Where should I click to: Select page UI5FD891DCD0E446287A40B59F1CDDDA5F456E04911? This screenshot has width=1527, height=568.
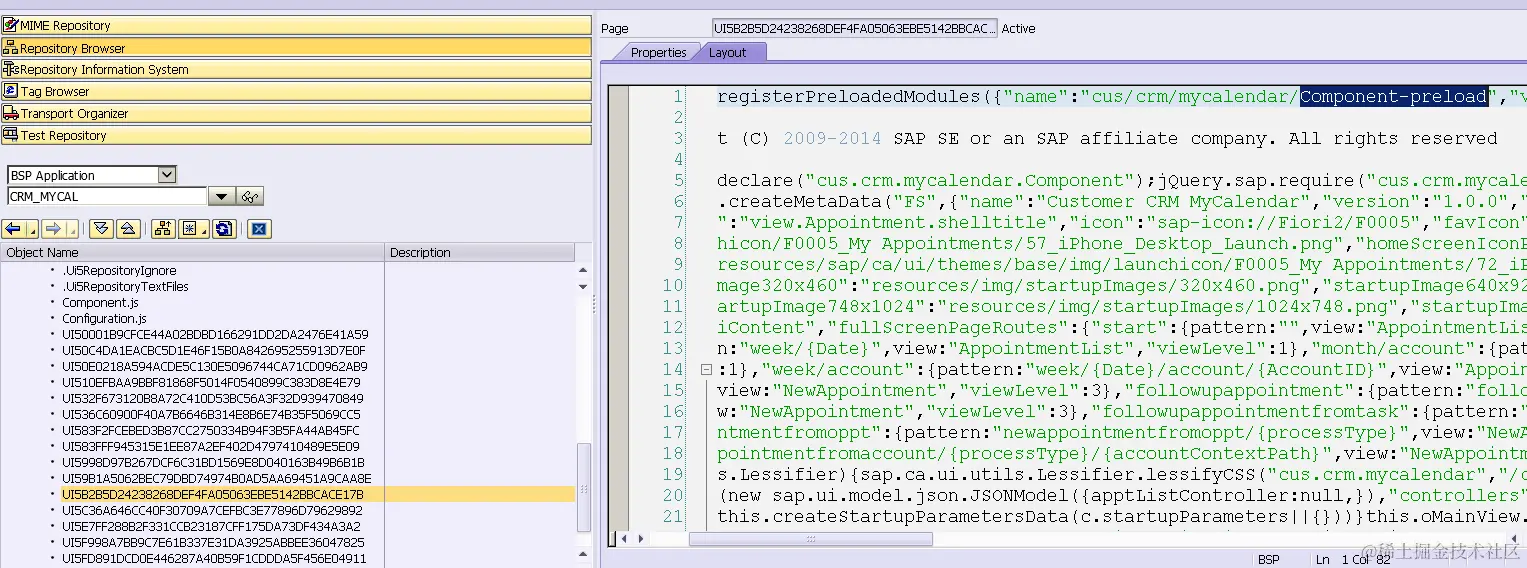pyautogui.click(x=214, y=558)
